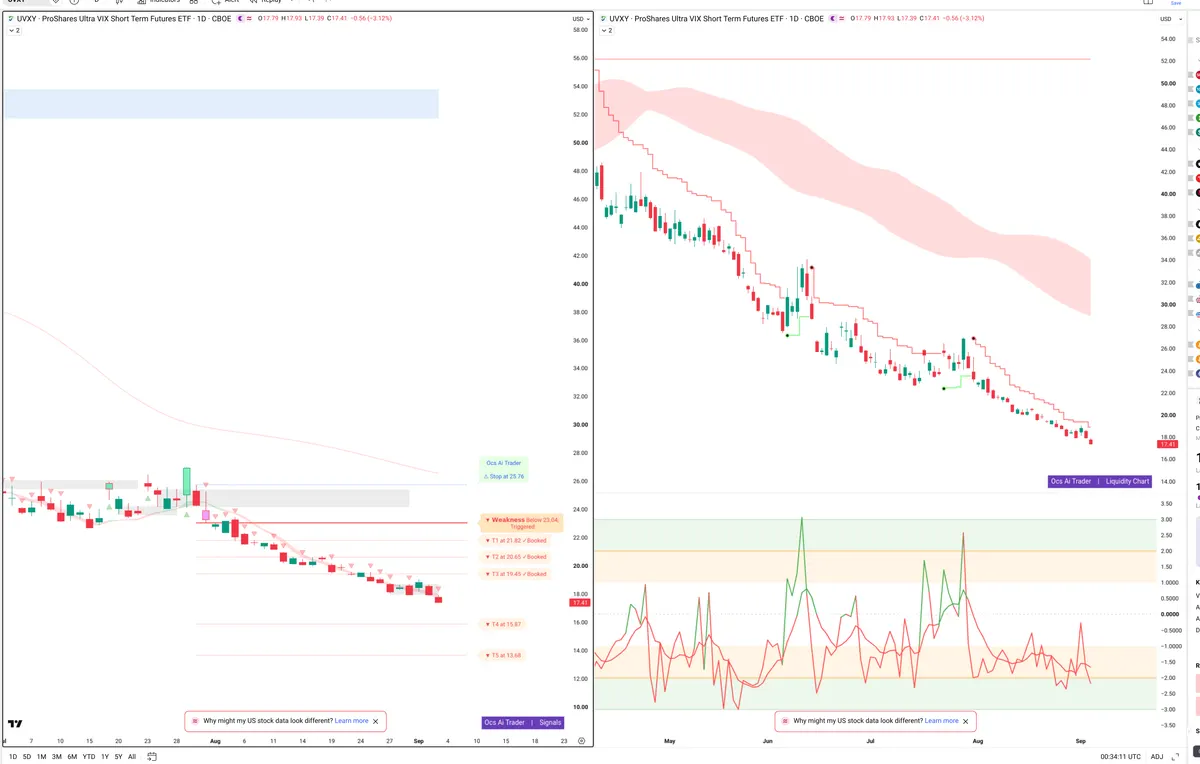Screen dimensions: 1200x764
Task: Click left chart symbol title UVXY ProShares
Action: pyautogui.click(x=125, y=18)
